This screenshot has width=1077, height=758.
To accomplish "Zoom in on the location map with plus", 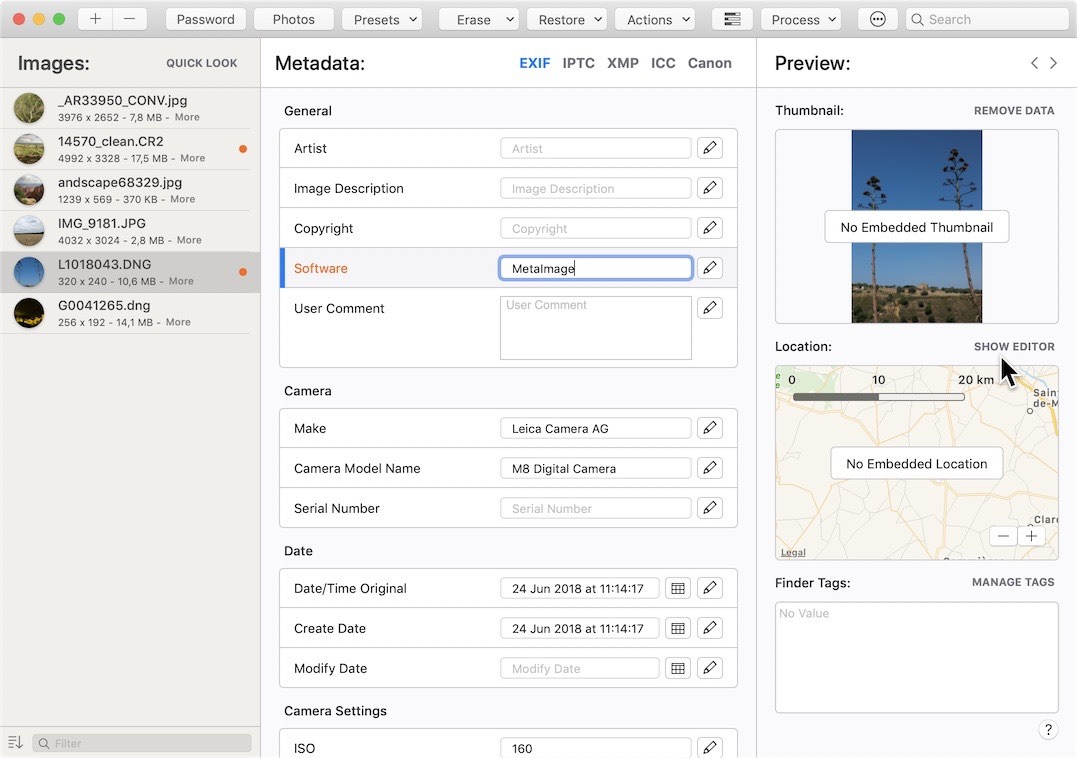I will point(1032,535).
